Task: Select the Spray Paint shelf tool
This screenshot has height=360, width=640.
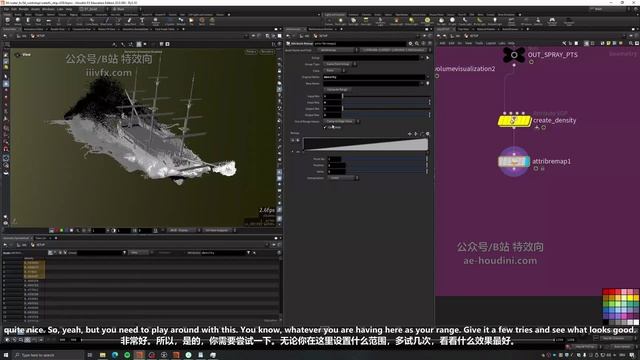Action: [129, 21]
